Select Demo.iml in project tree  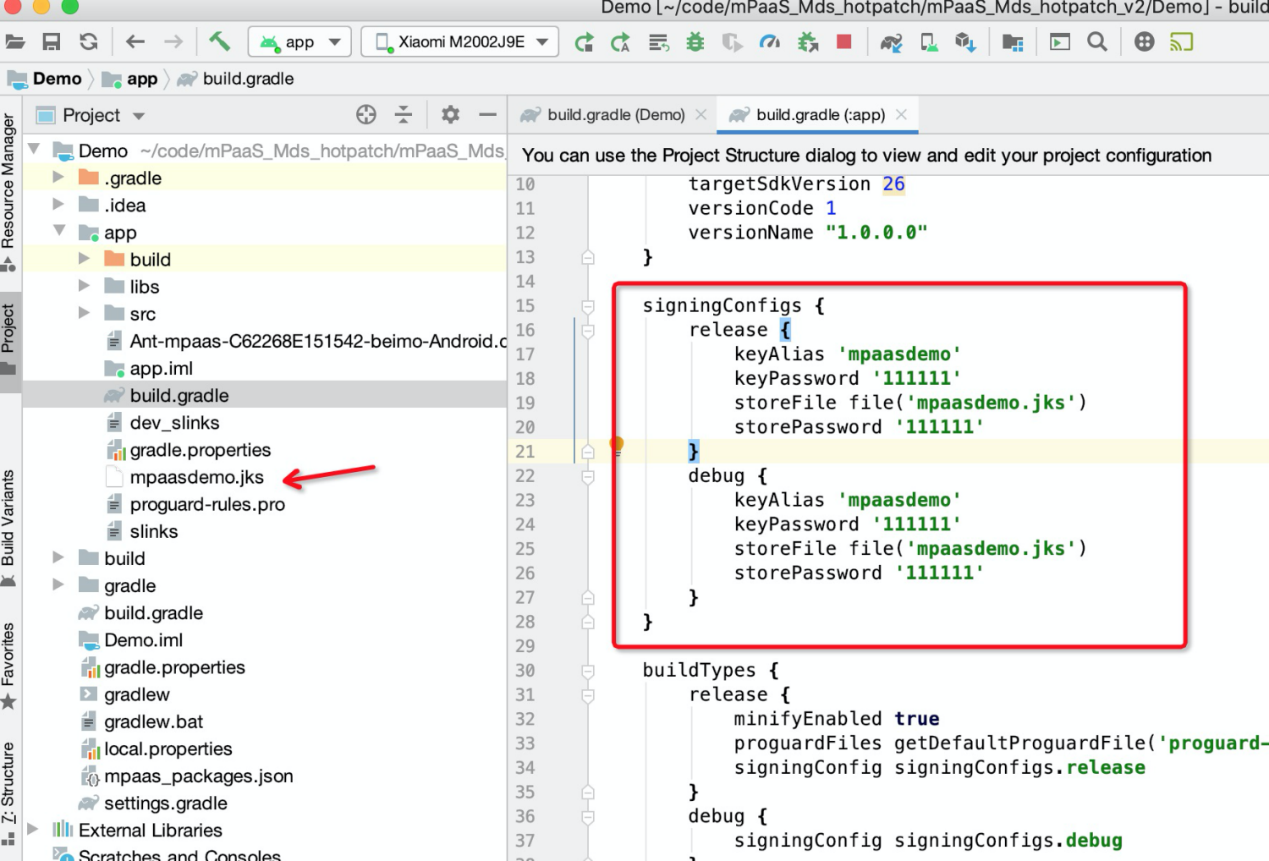coord(143,640)
